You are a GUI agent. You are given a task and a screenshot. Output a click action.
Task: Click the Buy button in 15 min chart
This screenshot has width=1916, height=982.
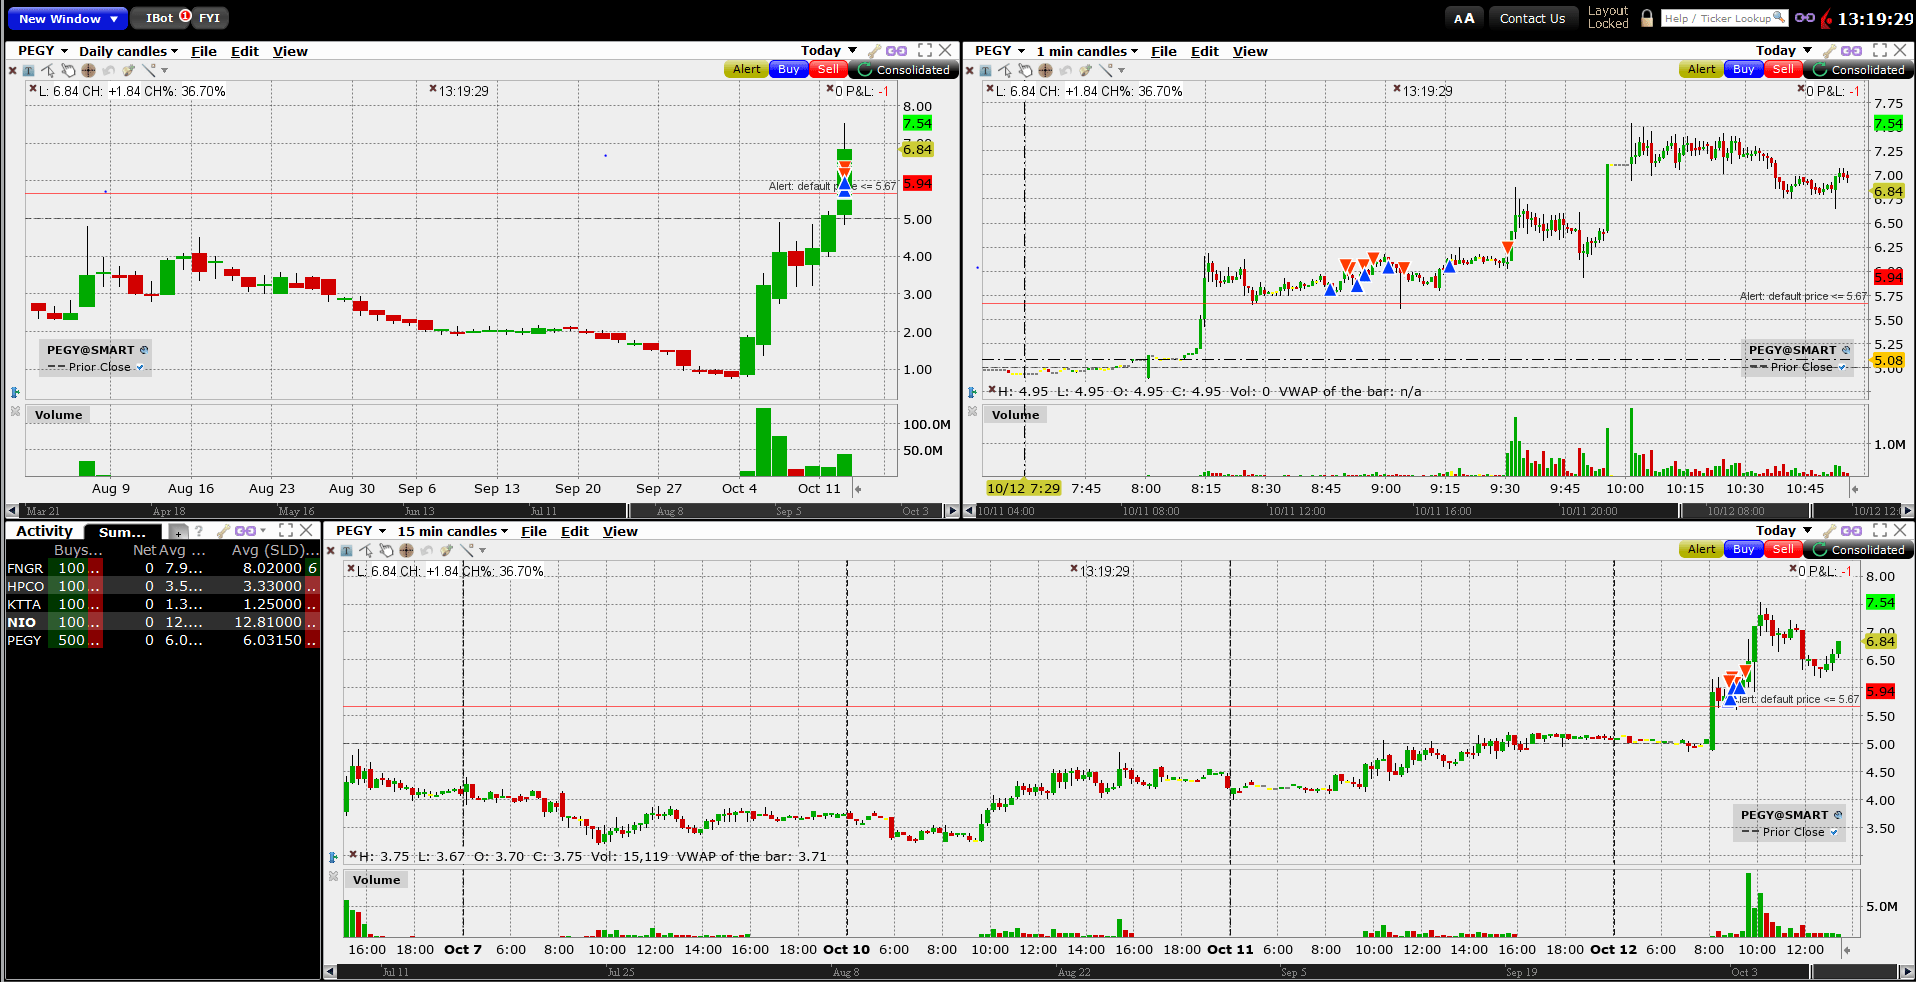1744,550
